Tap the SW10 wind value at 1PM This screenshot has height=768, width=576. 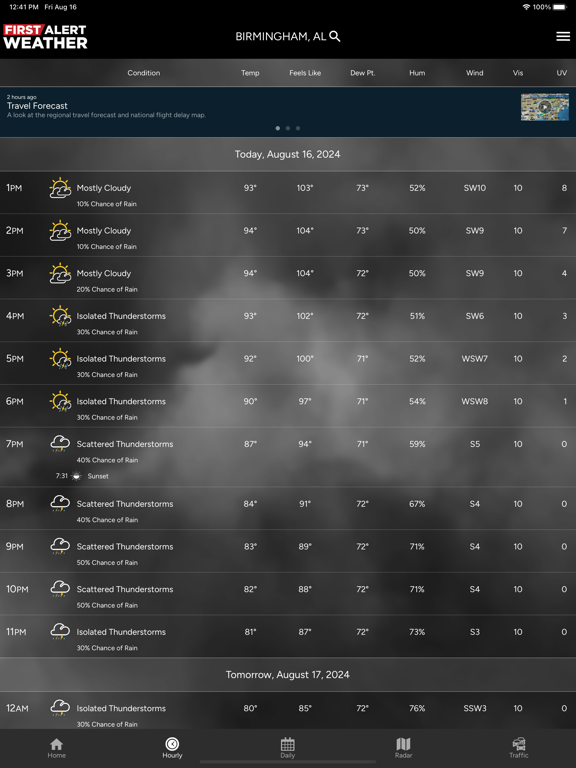click(x=475, y=188)
